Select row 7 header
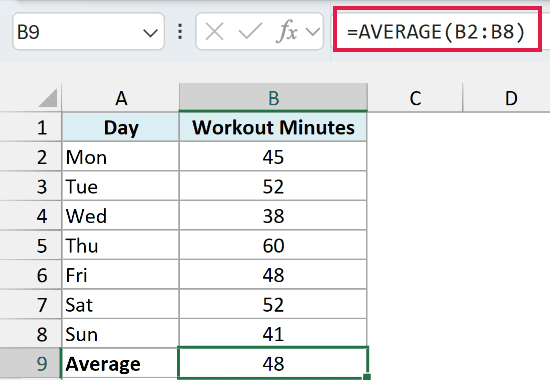This screenshot has width=550, height=380. point(31,304)
